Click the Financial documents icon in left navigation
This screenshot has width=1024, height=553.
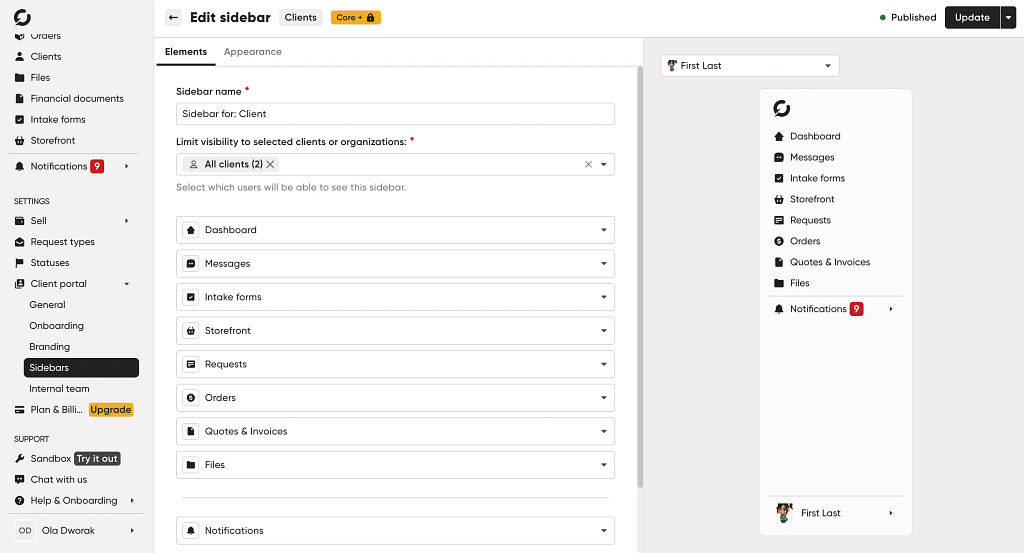[20, 99]
